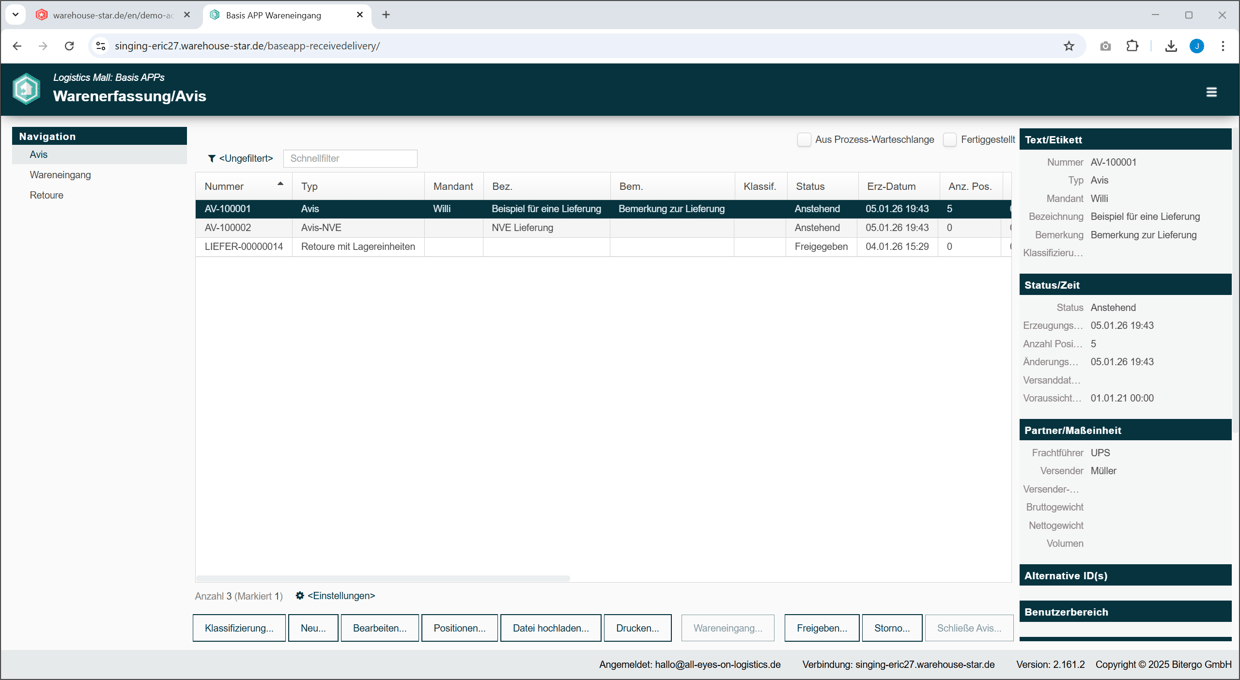This screenshot has height=680, width=1240.
Task: Open Wareneingang in the navigation
Action: [60, 175]
